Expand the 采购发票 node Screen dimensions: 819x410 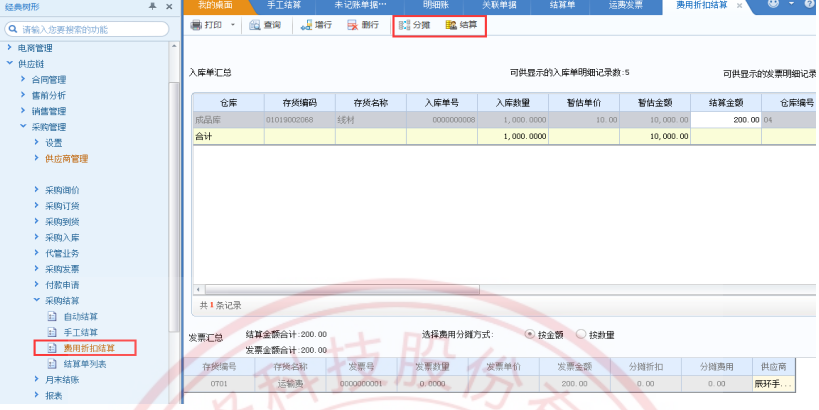[x=37, y=268]
